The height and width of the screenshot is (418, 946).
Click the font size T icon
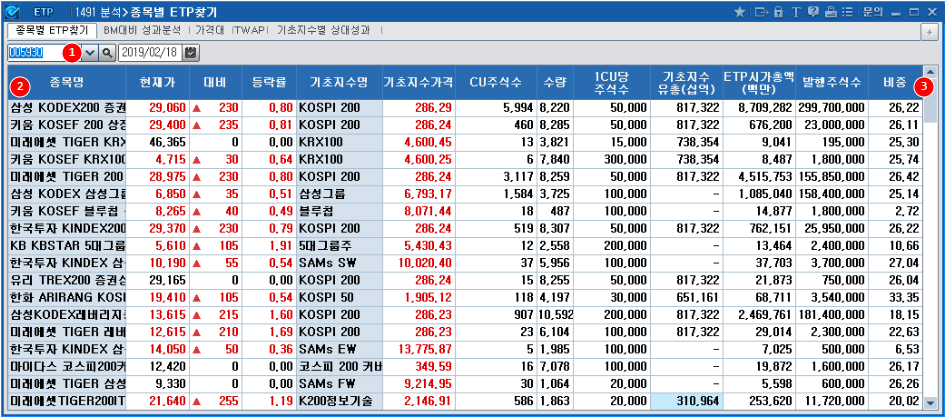click(795, 12)
